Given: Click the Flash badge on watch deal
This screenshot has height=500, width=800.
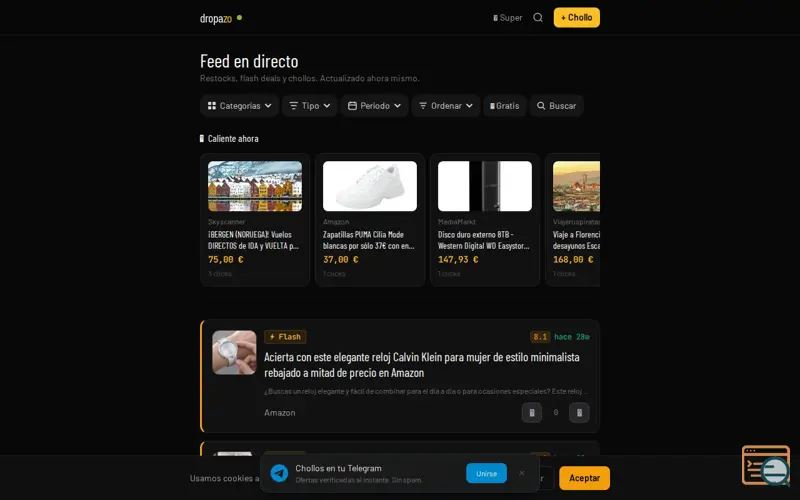Looking at the screenshot, I should click(285, 337).
